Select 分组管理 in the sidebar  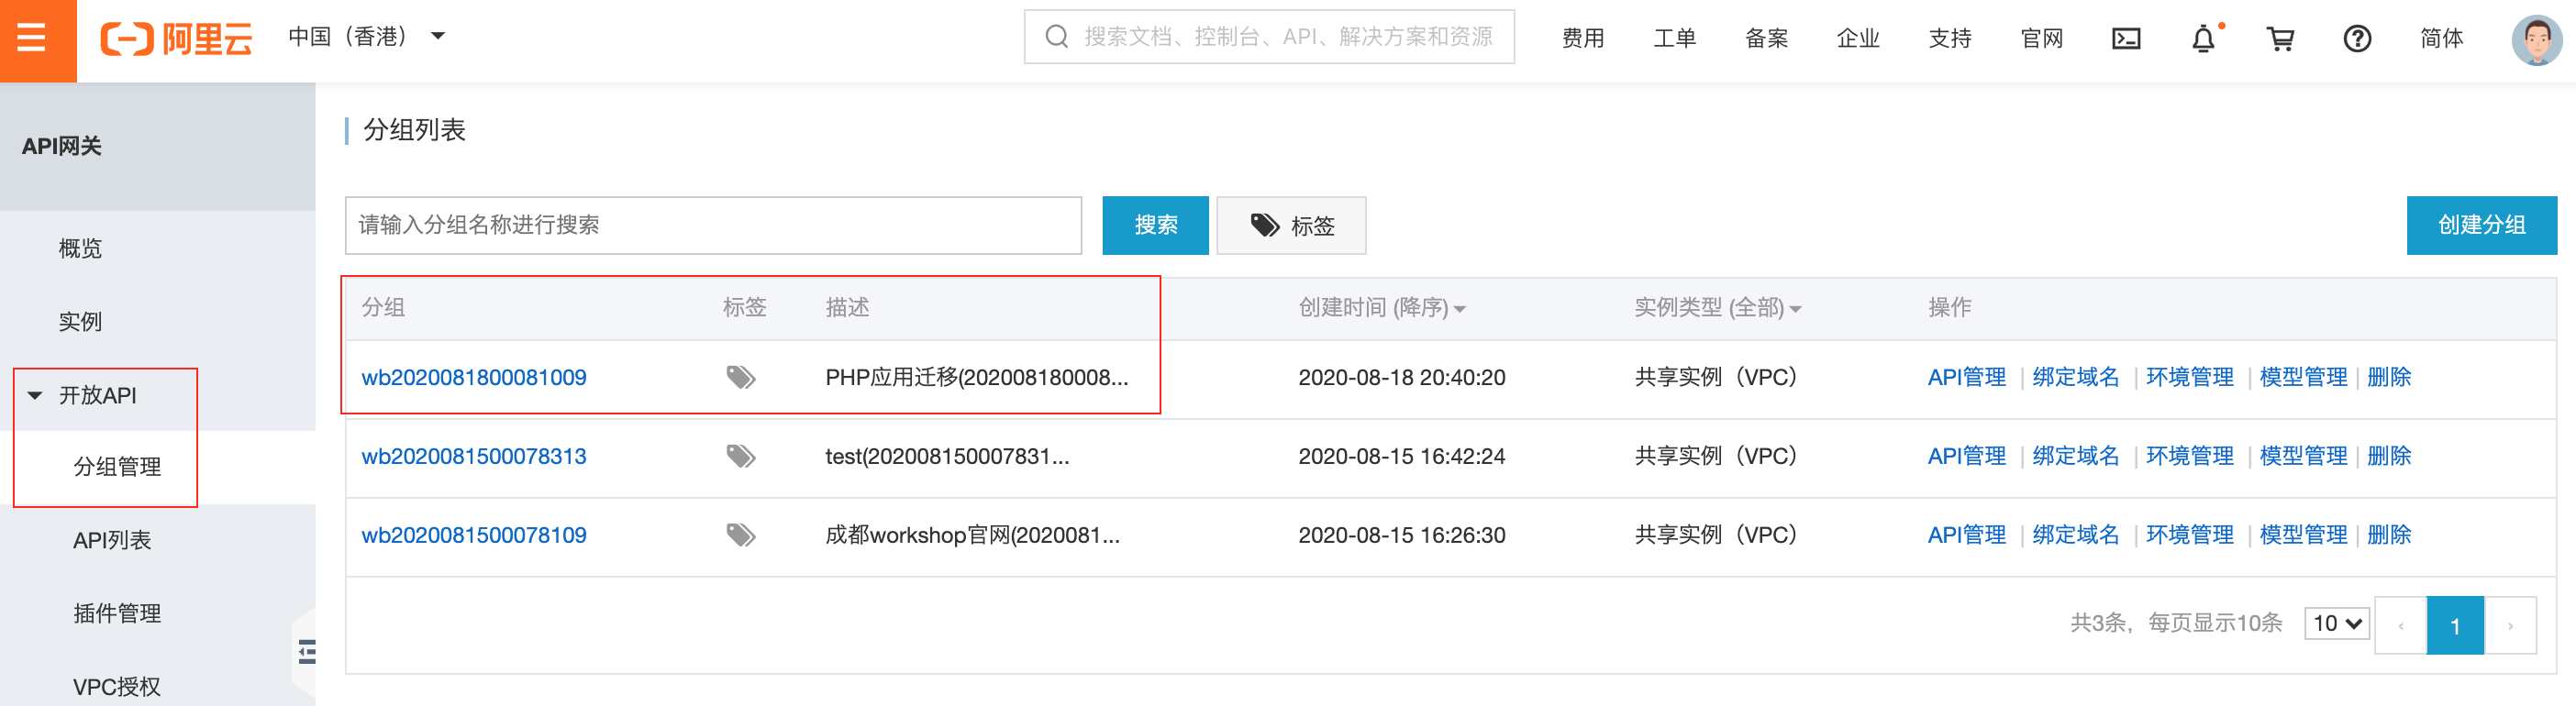tap(117, 467)
